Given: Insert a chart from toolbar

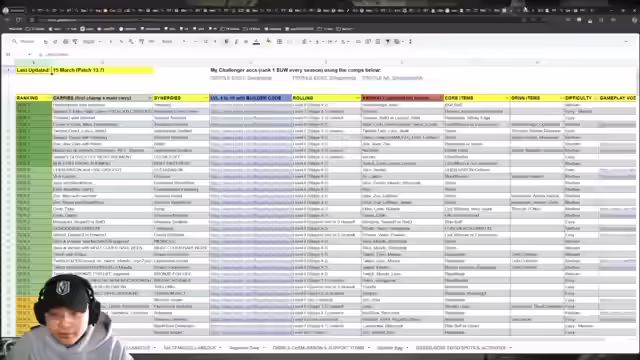Looking at the screenshot, I should pos(378,42).
